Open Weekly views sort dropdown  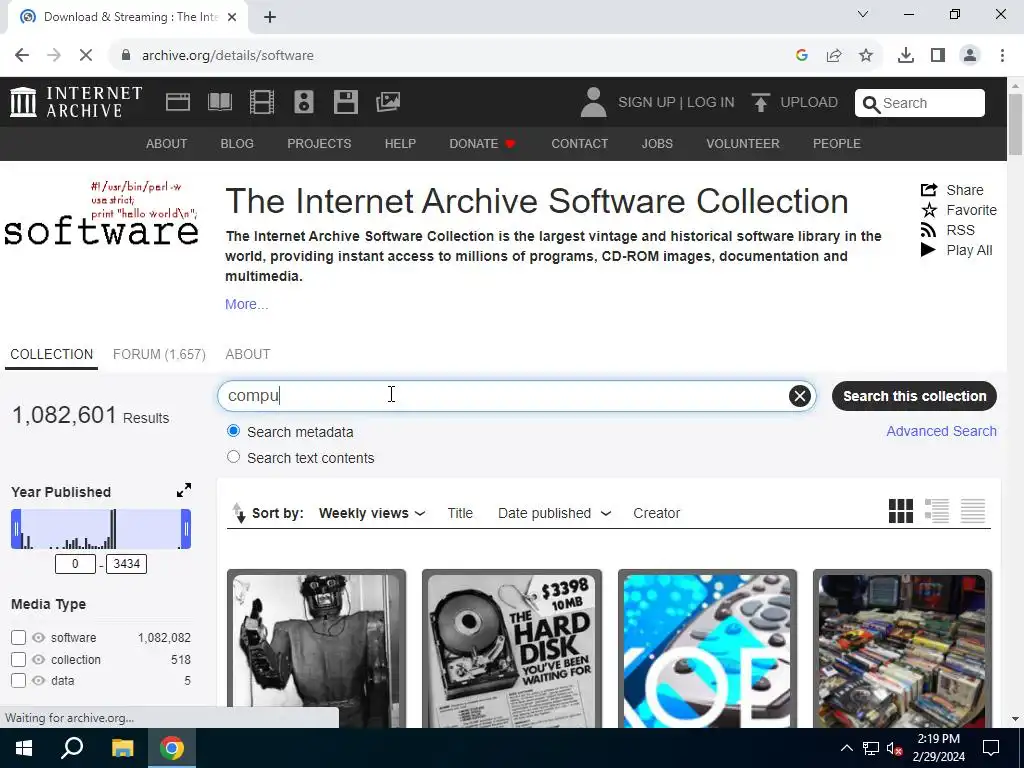[x=372, y=513]
